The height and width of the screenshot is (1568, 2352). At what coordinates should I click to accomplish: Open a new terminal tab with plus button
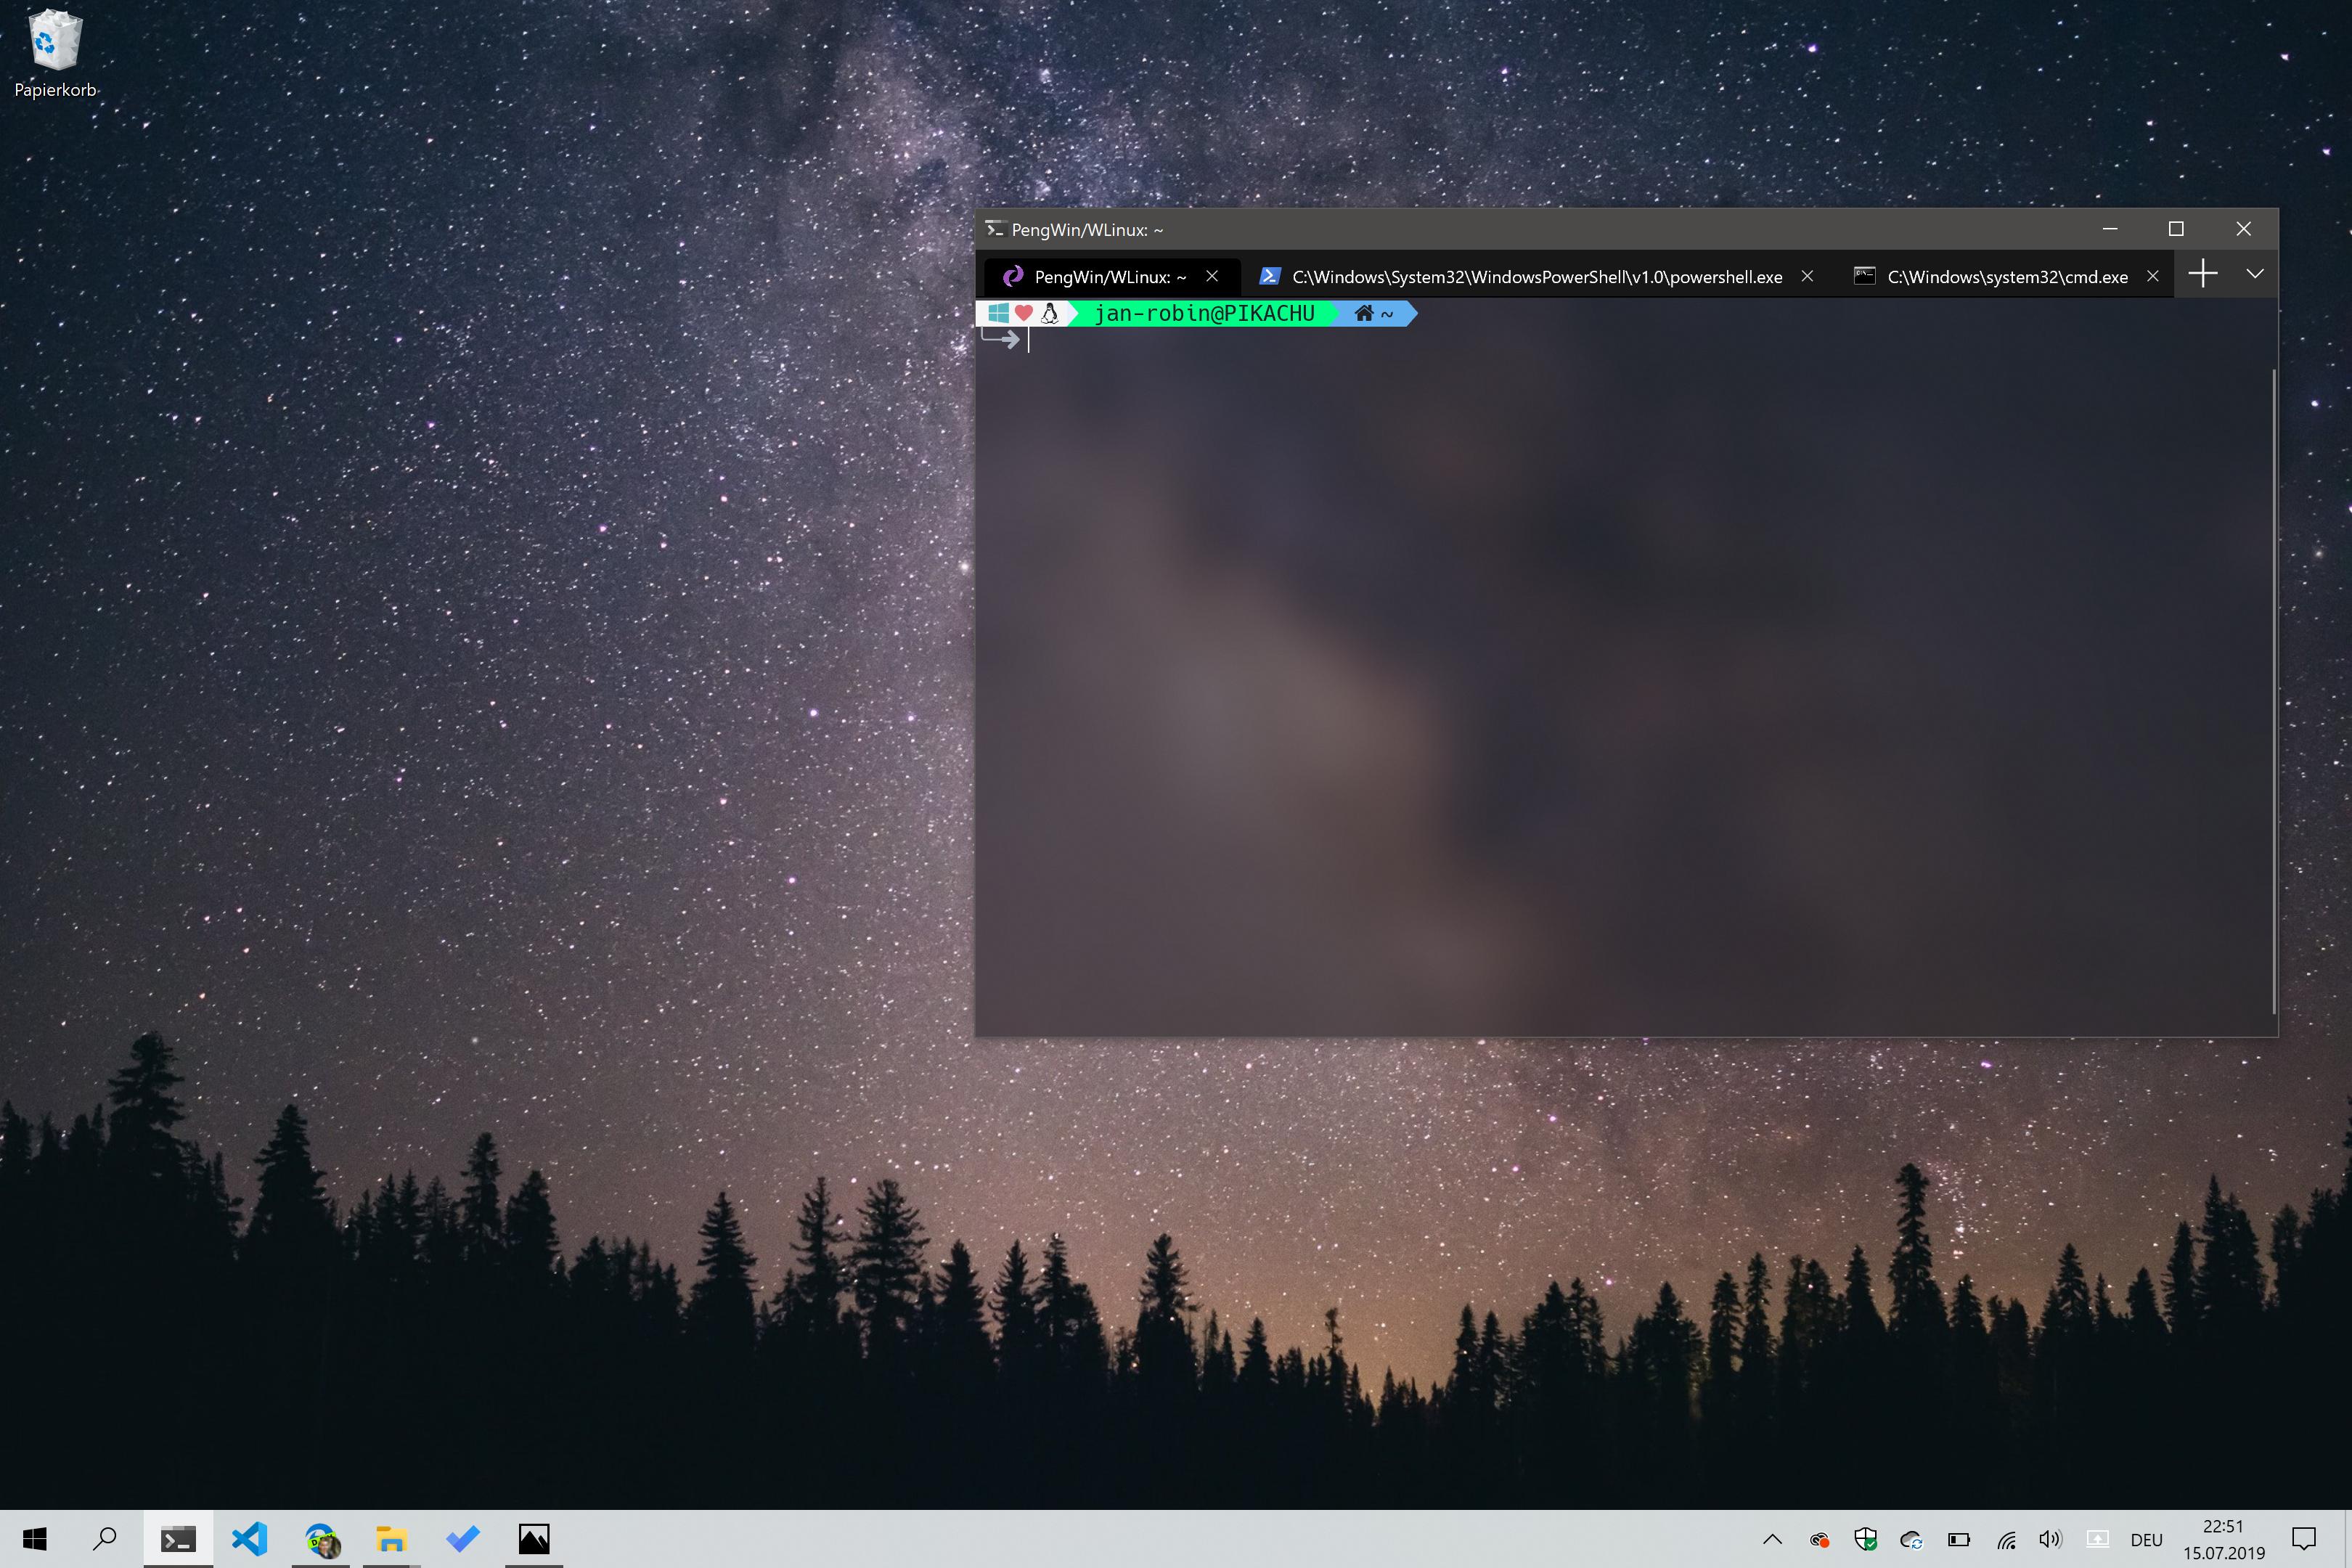(x=2202, y=274)
